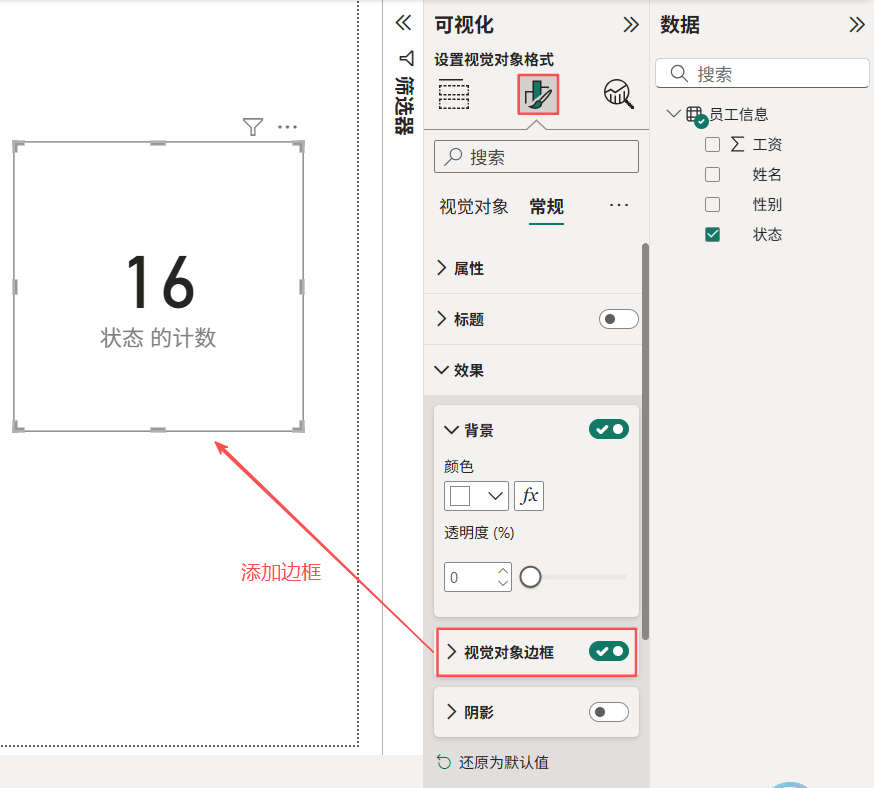
Task: Turn on the 标题 toggle
Action: coord(618,319)
